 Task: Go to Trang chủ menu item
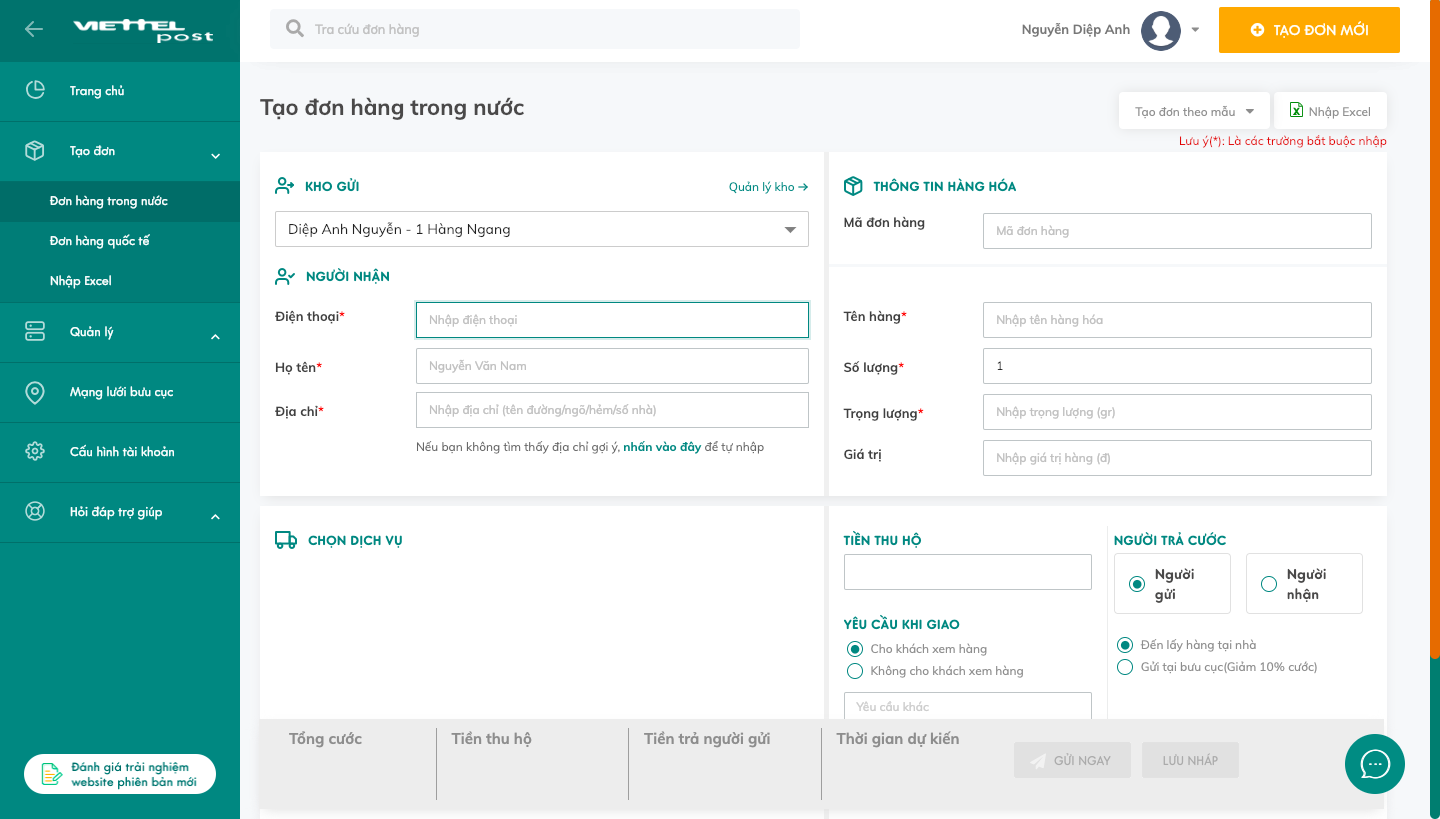pos(120,91)
